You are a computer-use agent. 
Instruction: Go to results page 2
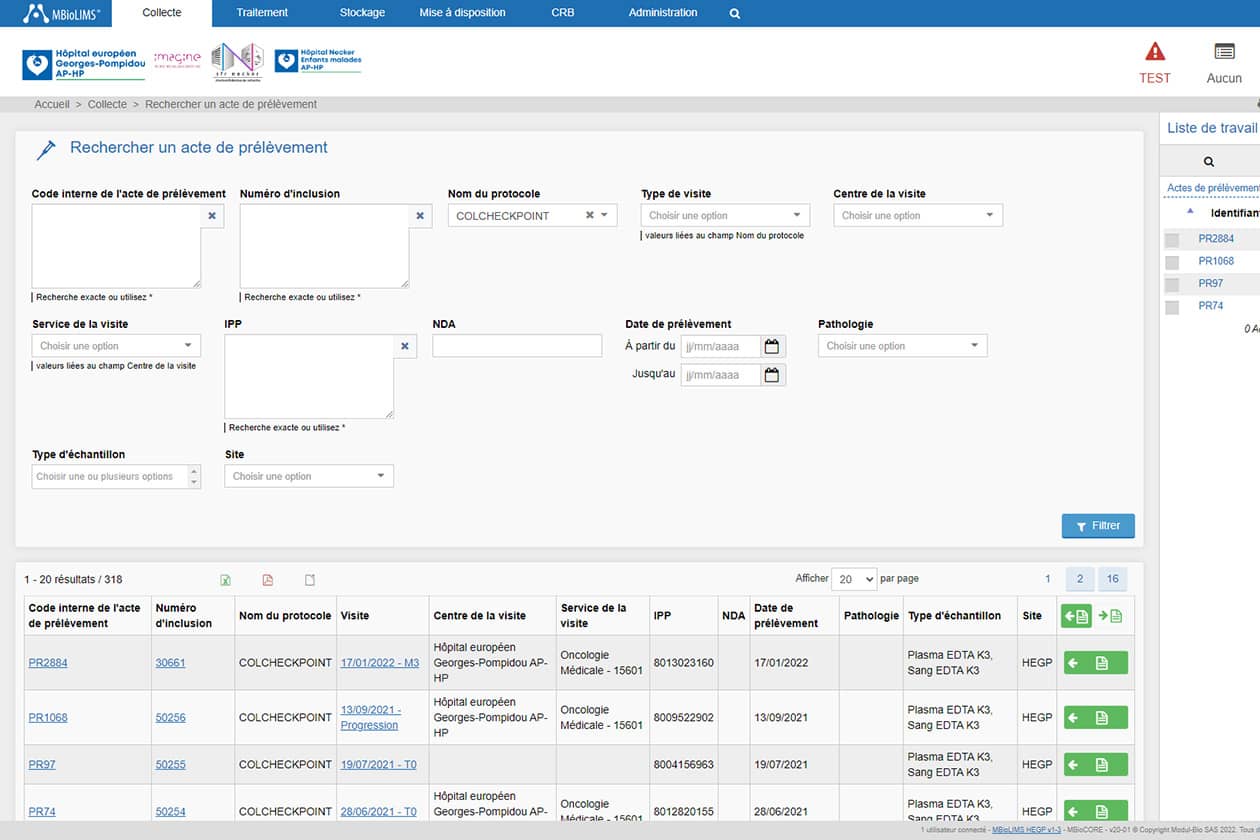1080,579
